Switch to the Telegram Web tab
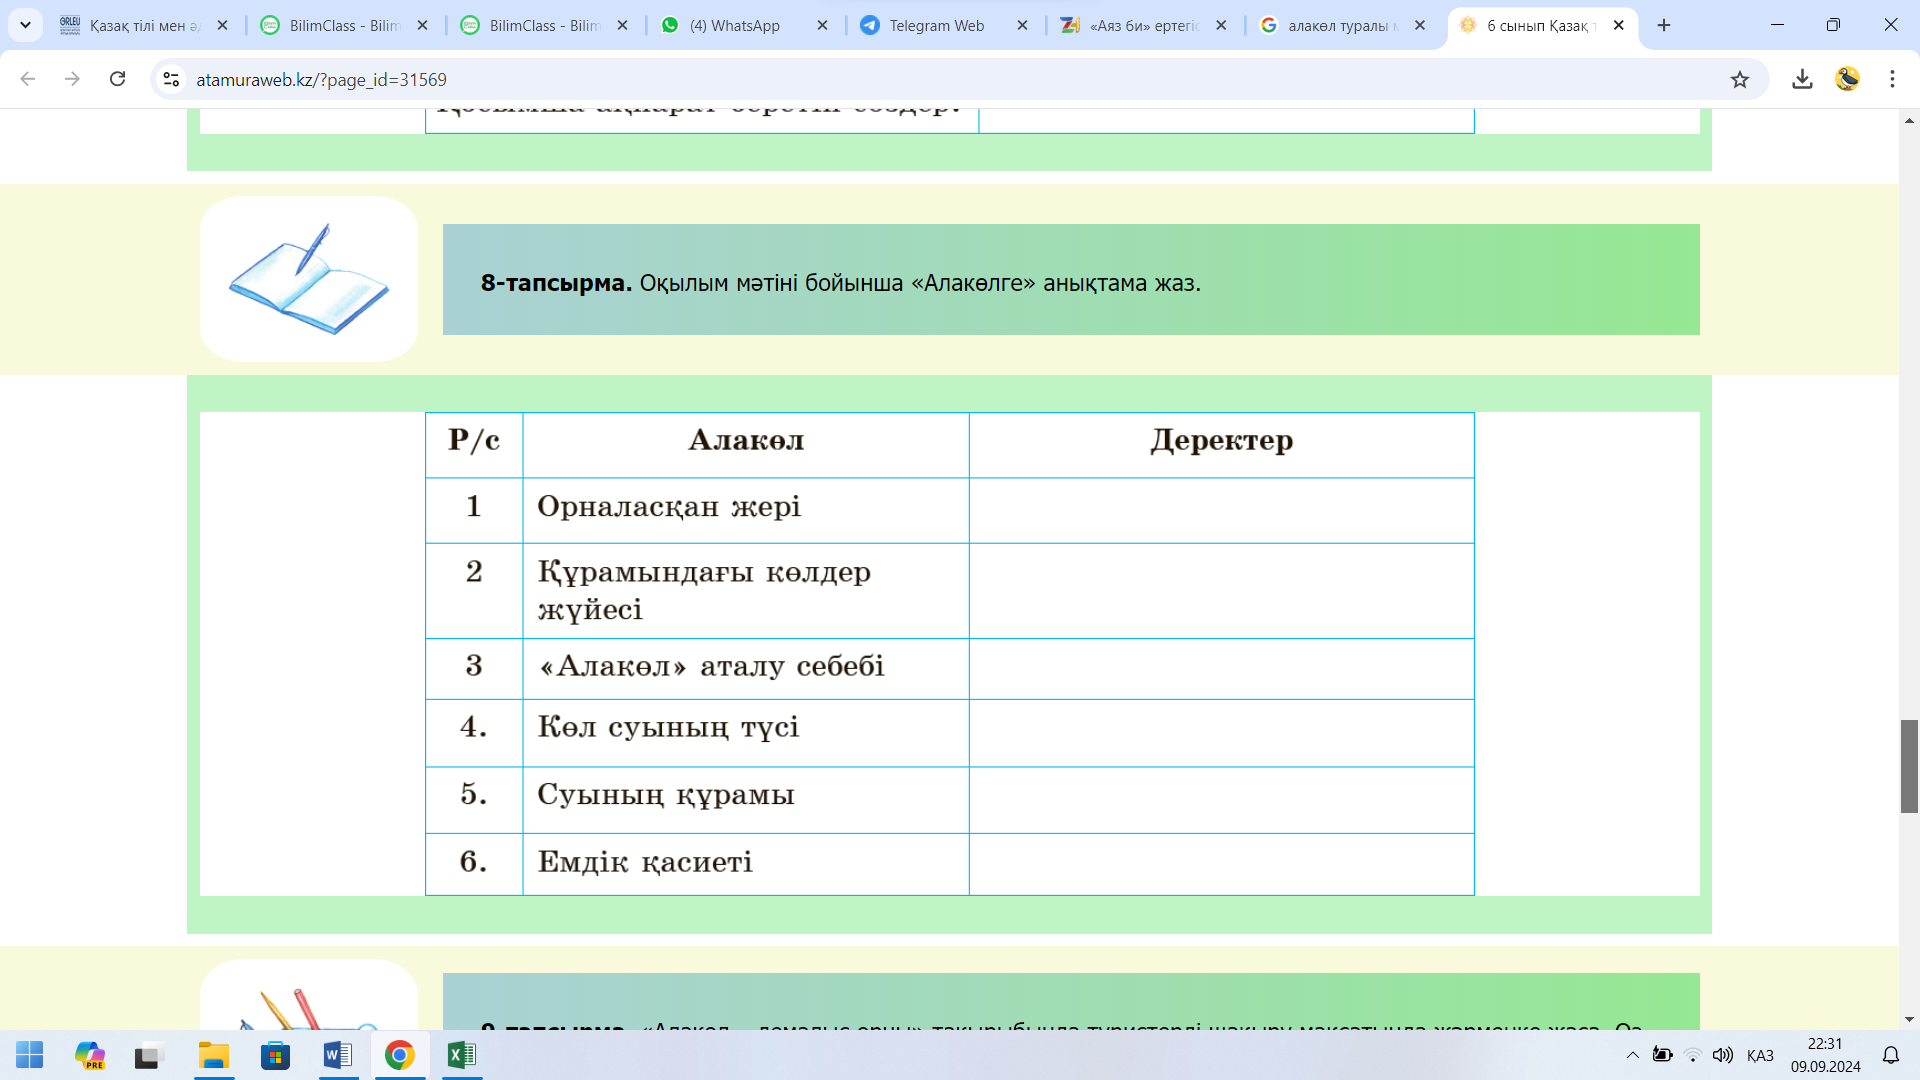The image size is (1920, 1080). (936, 25)
